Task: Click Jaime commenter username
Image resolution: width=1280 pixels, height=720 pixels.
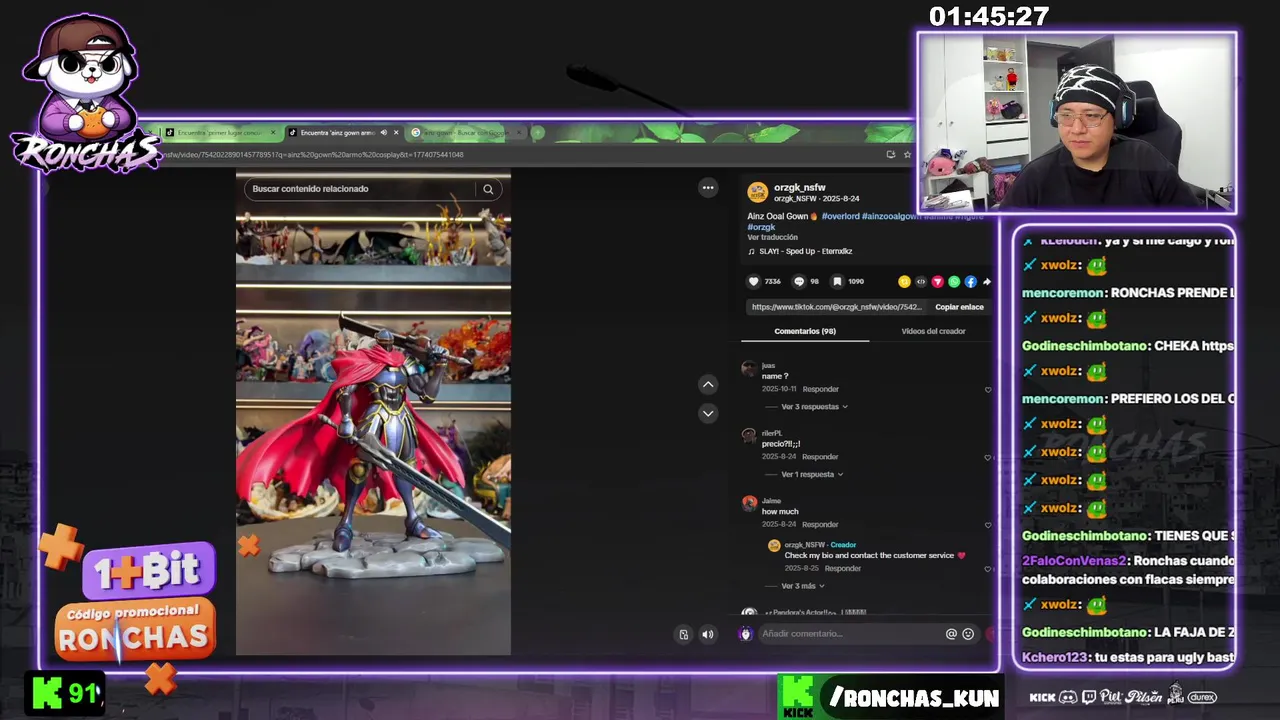Action: tap(771, 501)
